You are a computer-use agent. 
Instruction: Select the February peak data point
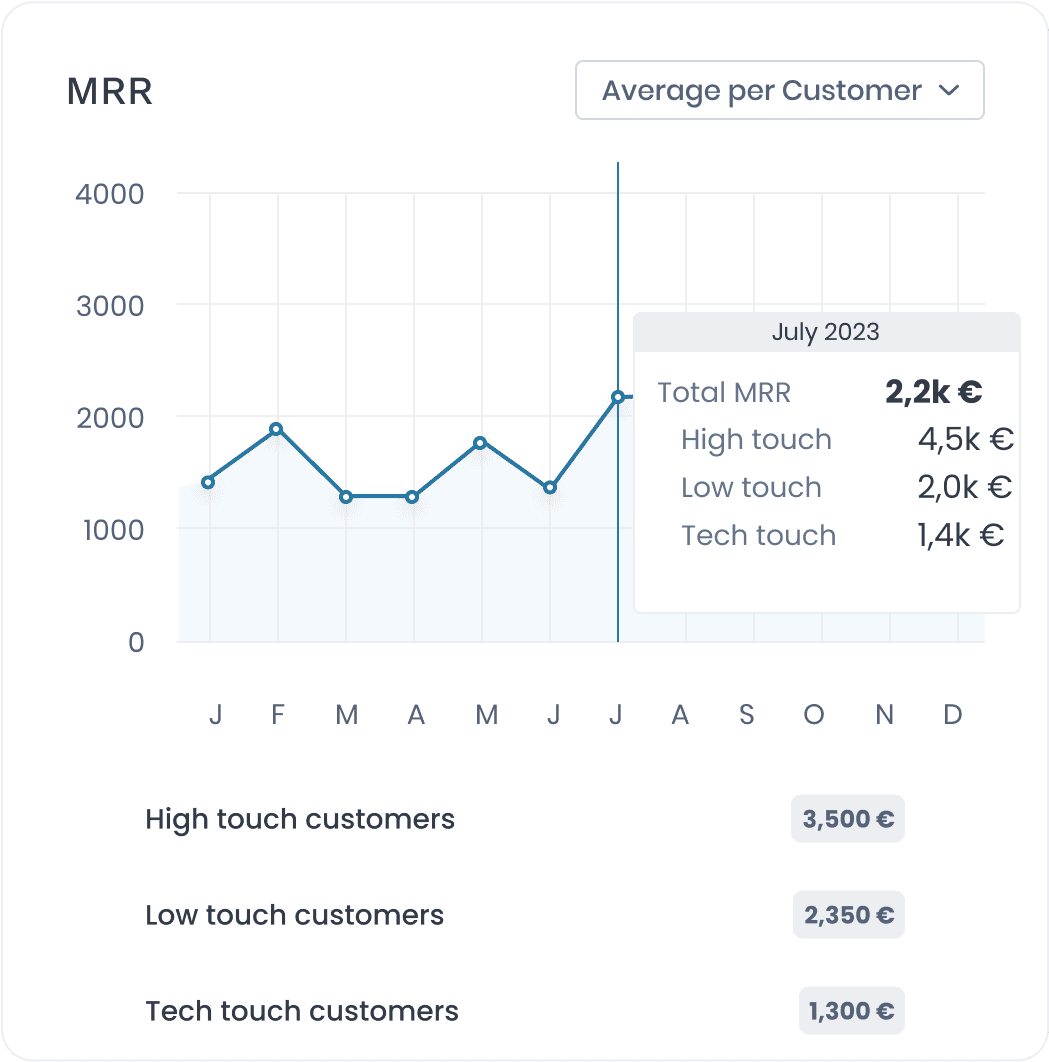(278, 428)
